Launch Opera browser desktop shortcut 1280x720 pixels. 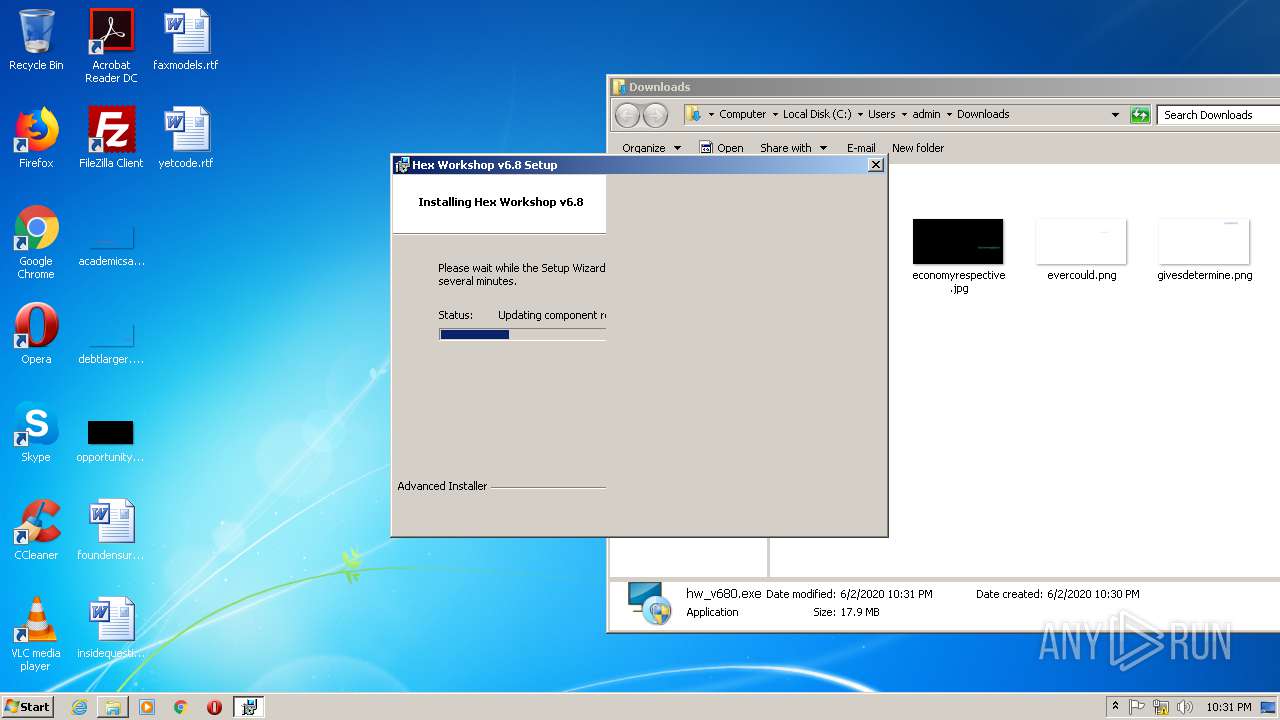click(36, 334)
